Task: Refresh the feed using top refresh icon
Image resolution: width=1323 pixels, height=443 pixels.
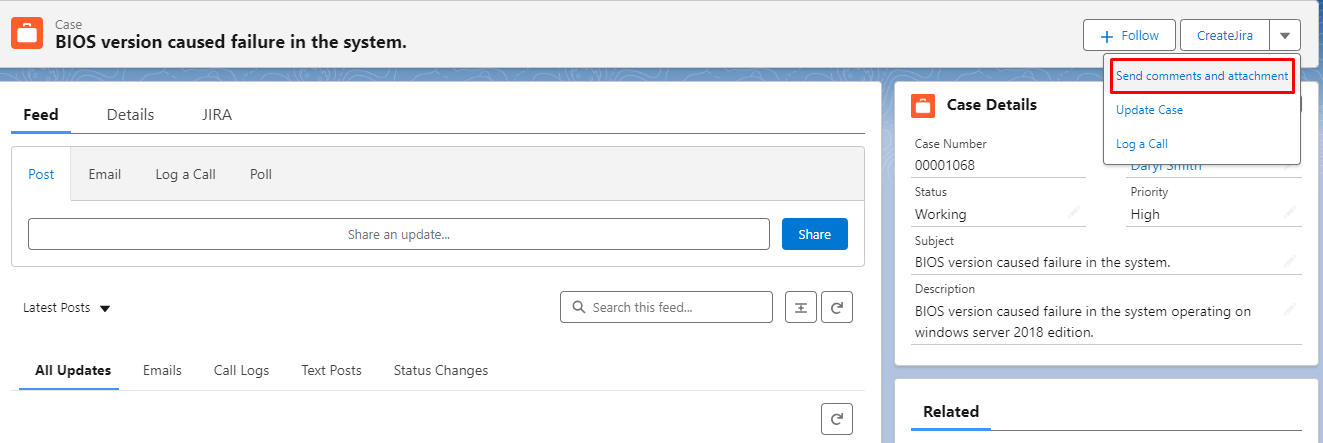Action: pos(837,307)
